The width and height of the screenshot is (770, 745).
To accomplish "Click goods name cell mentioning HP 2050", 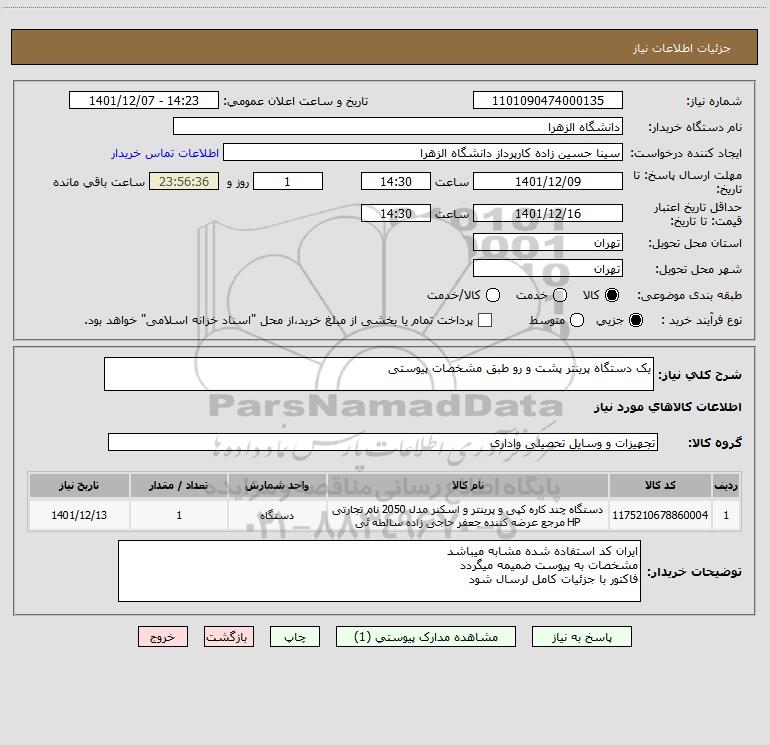I will 468,515.
